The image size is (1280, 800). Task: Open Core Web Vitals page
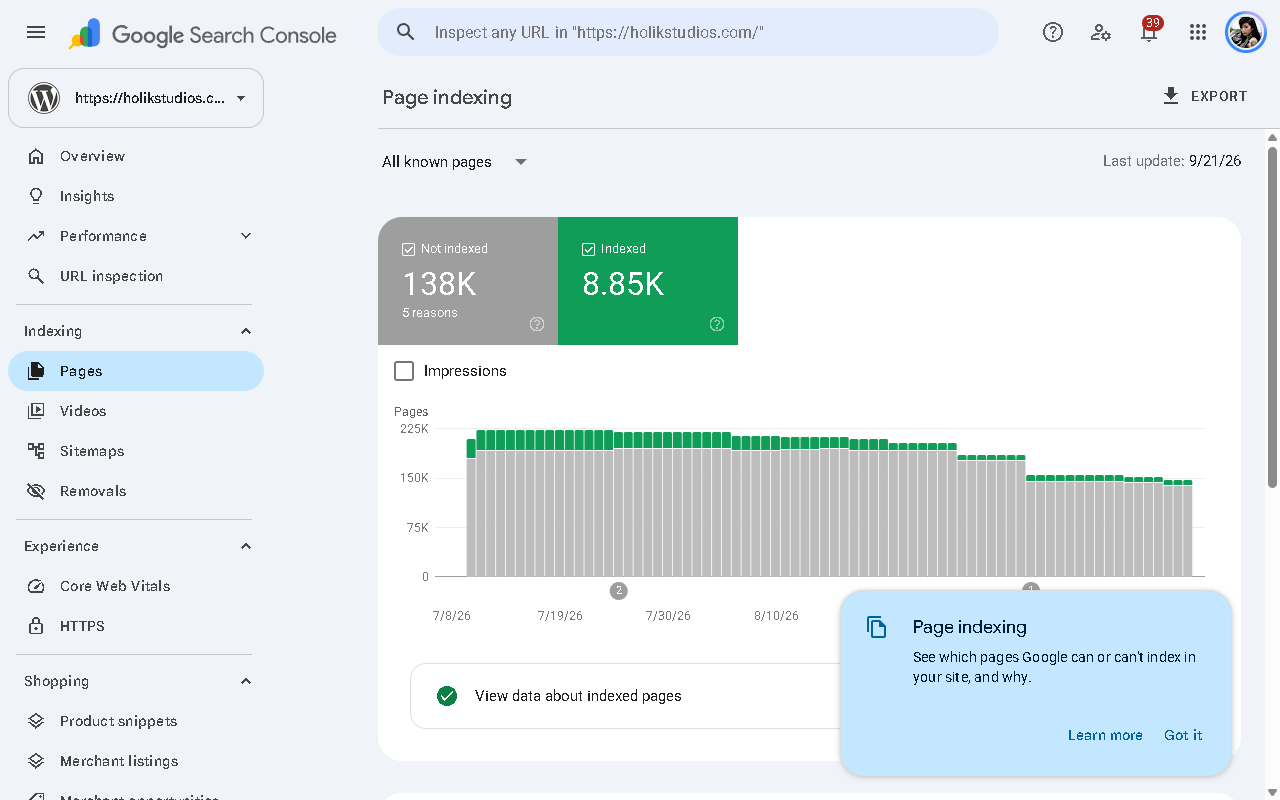point(136,586)
